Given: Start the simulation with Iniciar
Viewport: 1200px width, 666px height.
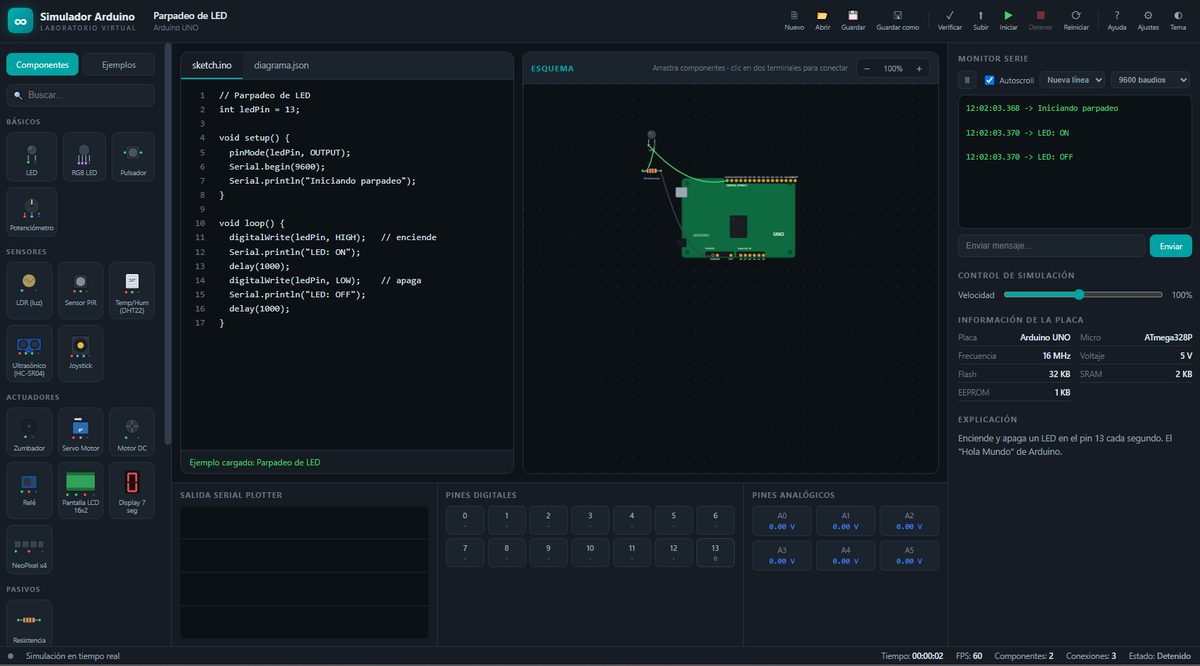Looking at the screenshot, I should tap(1009, 20).
